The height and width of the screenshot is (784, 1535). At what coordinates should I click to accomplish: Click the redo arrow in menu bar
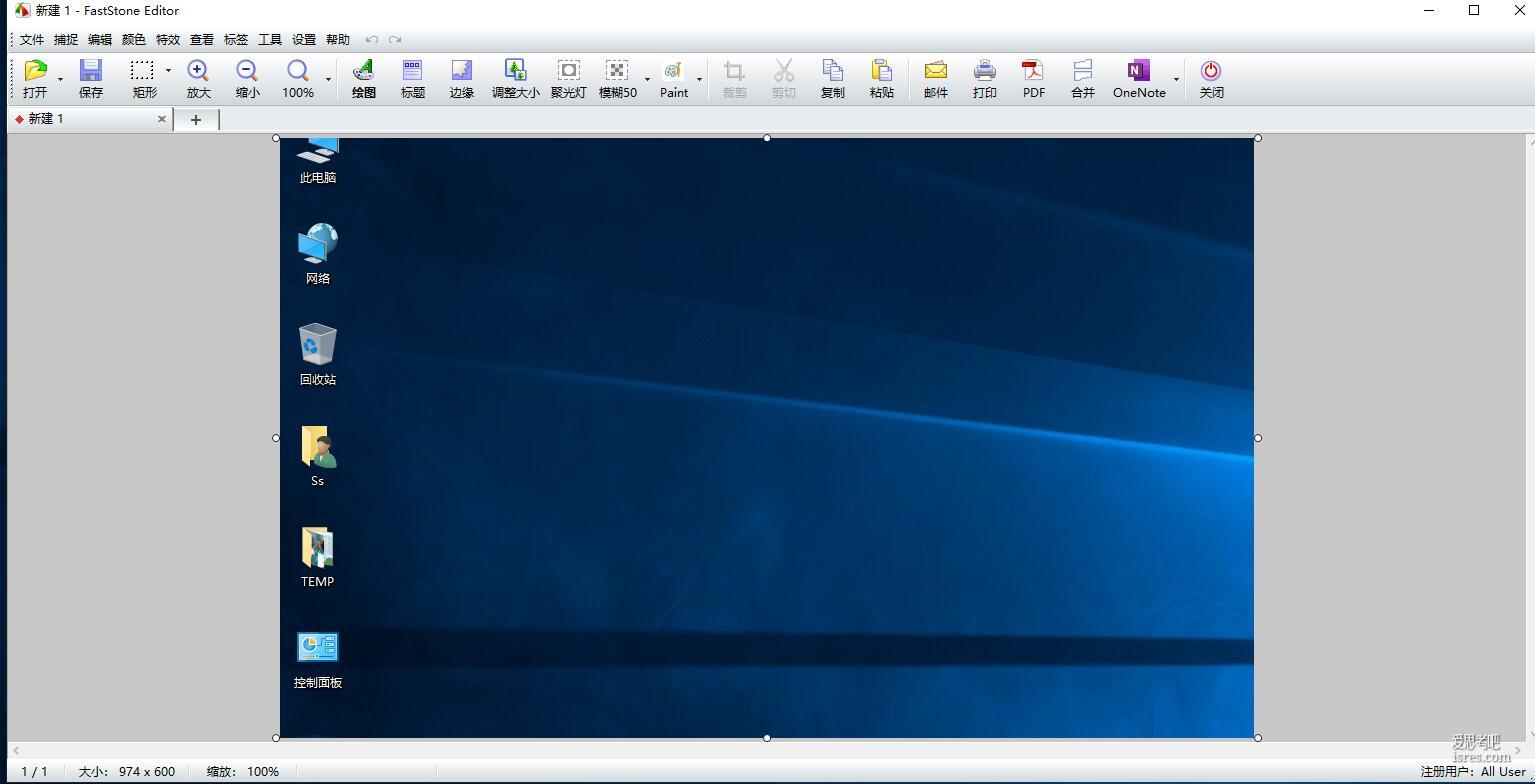point(395,40)
